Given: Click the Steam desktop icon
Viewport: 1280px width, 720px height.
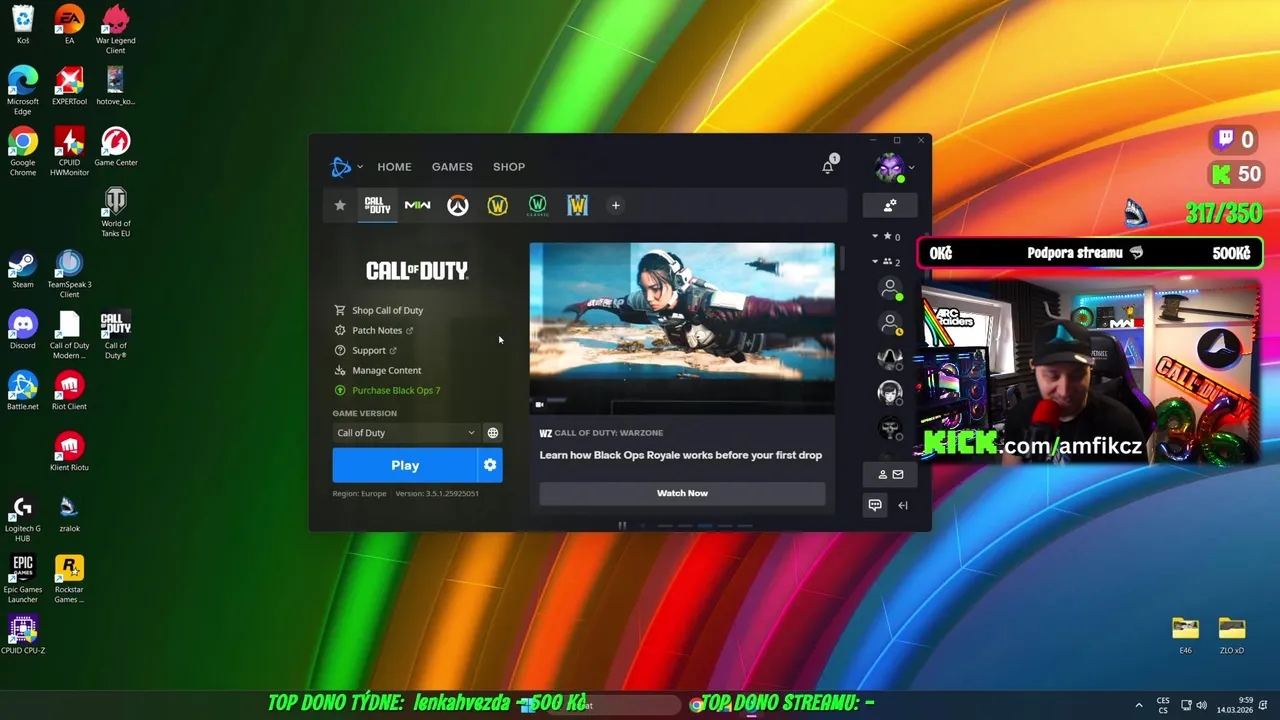Looking at the screenshot, I should tap(23, 268).
